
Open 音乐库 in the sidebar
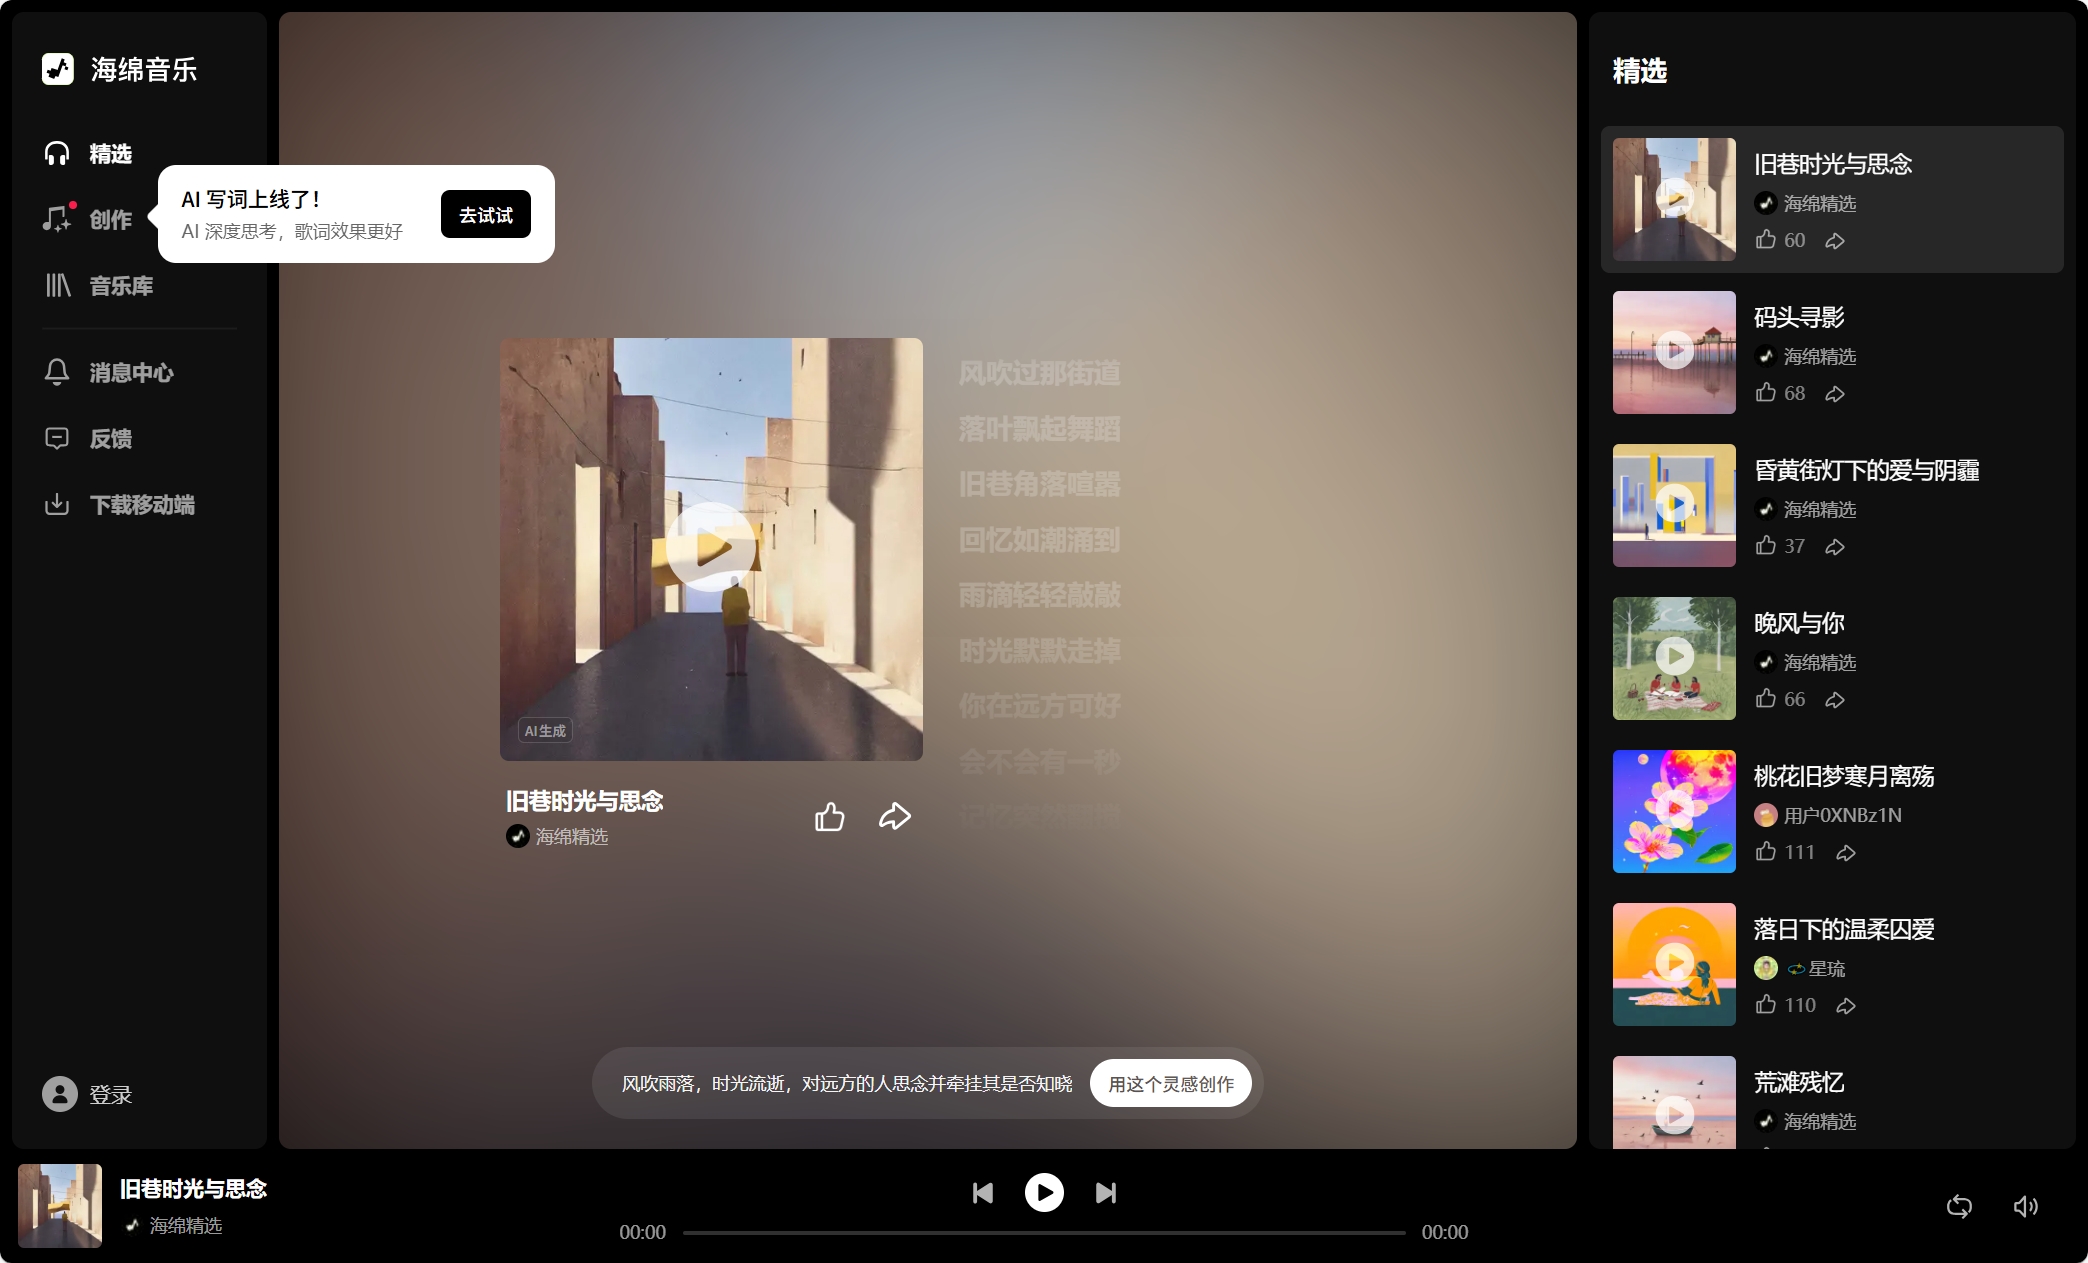point(98,286)
